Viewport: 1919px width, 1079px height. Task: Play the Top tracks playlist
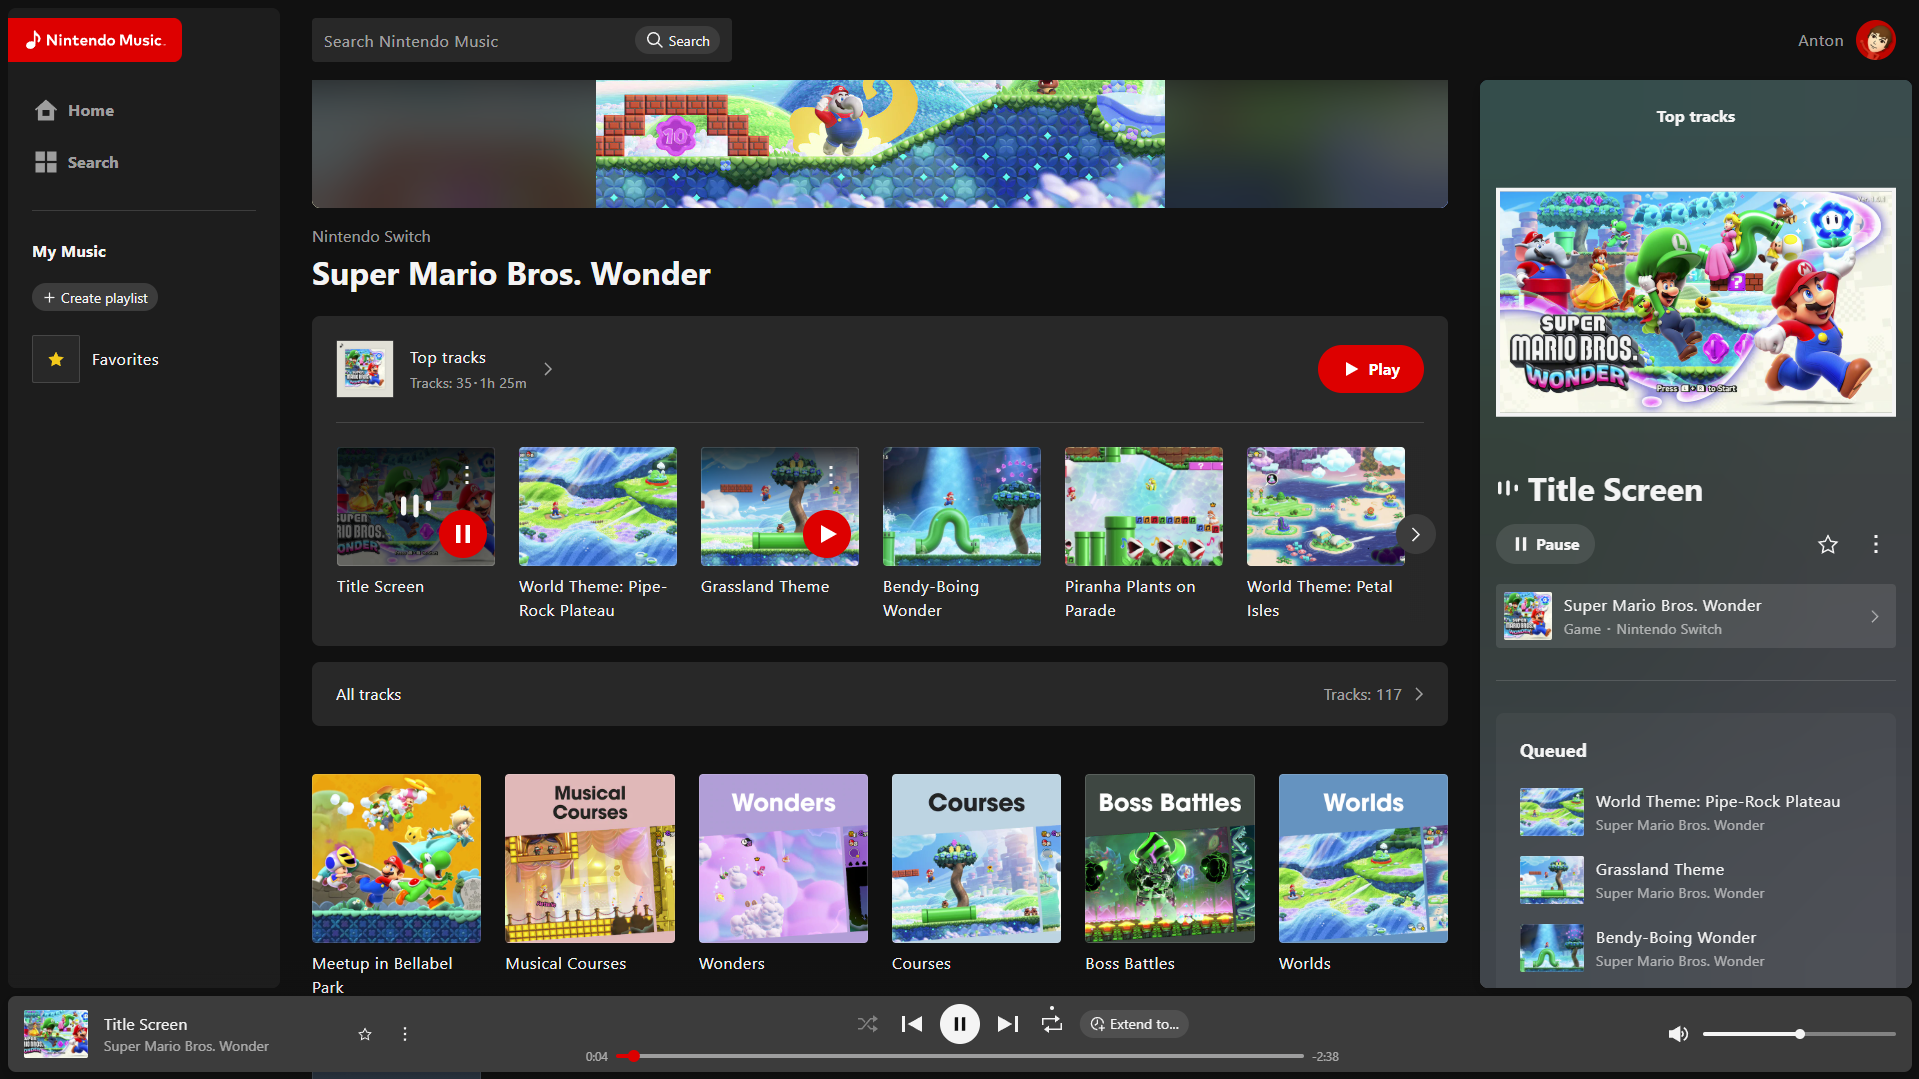coord(1370,369)
